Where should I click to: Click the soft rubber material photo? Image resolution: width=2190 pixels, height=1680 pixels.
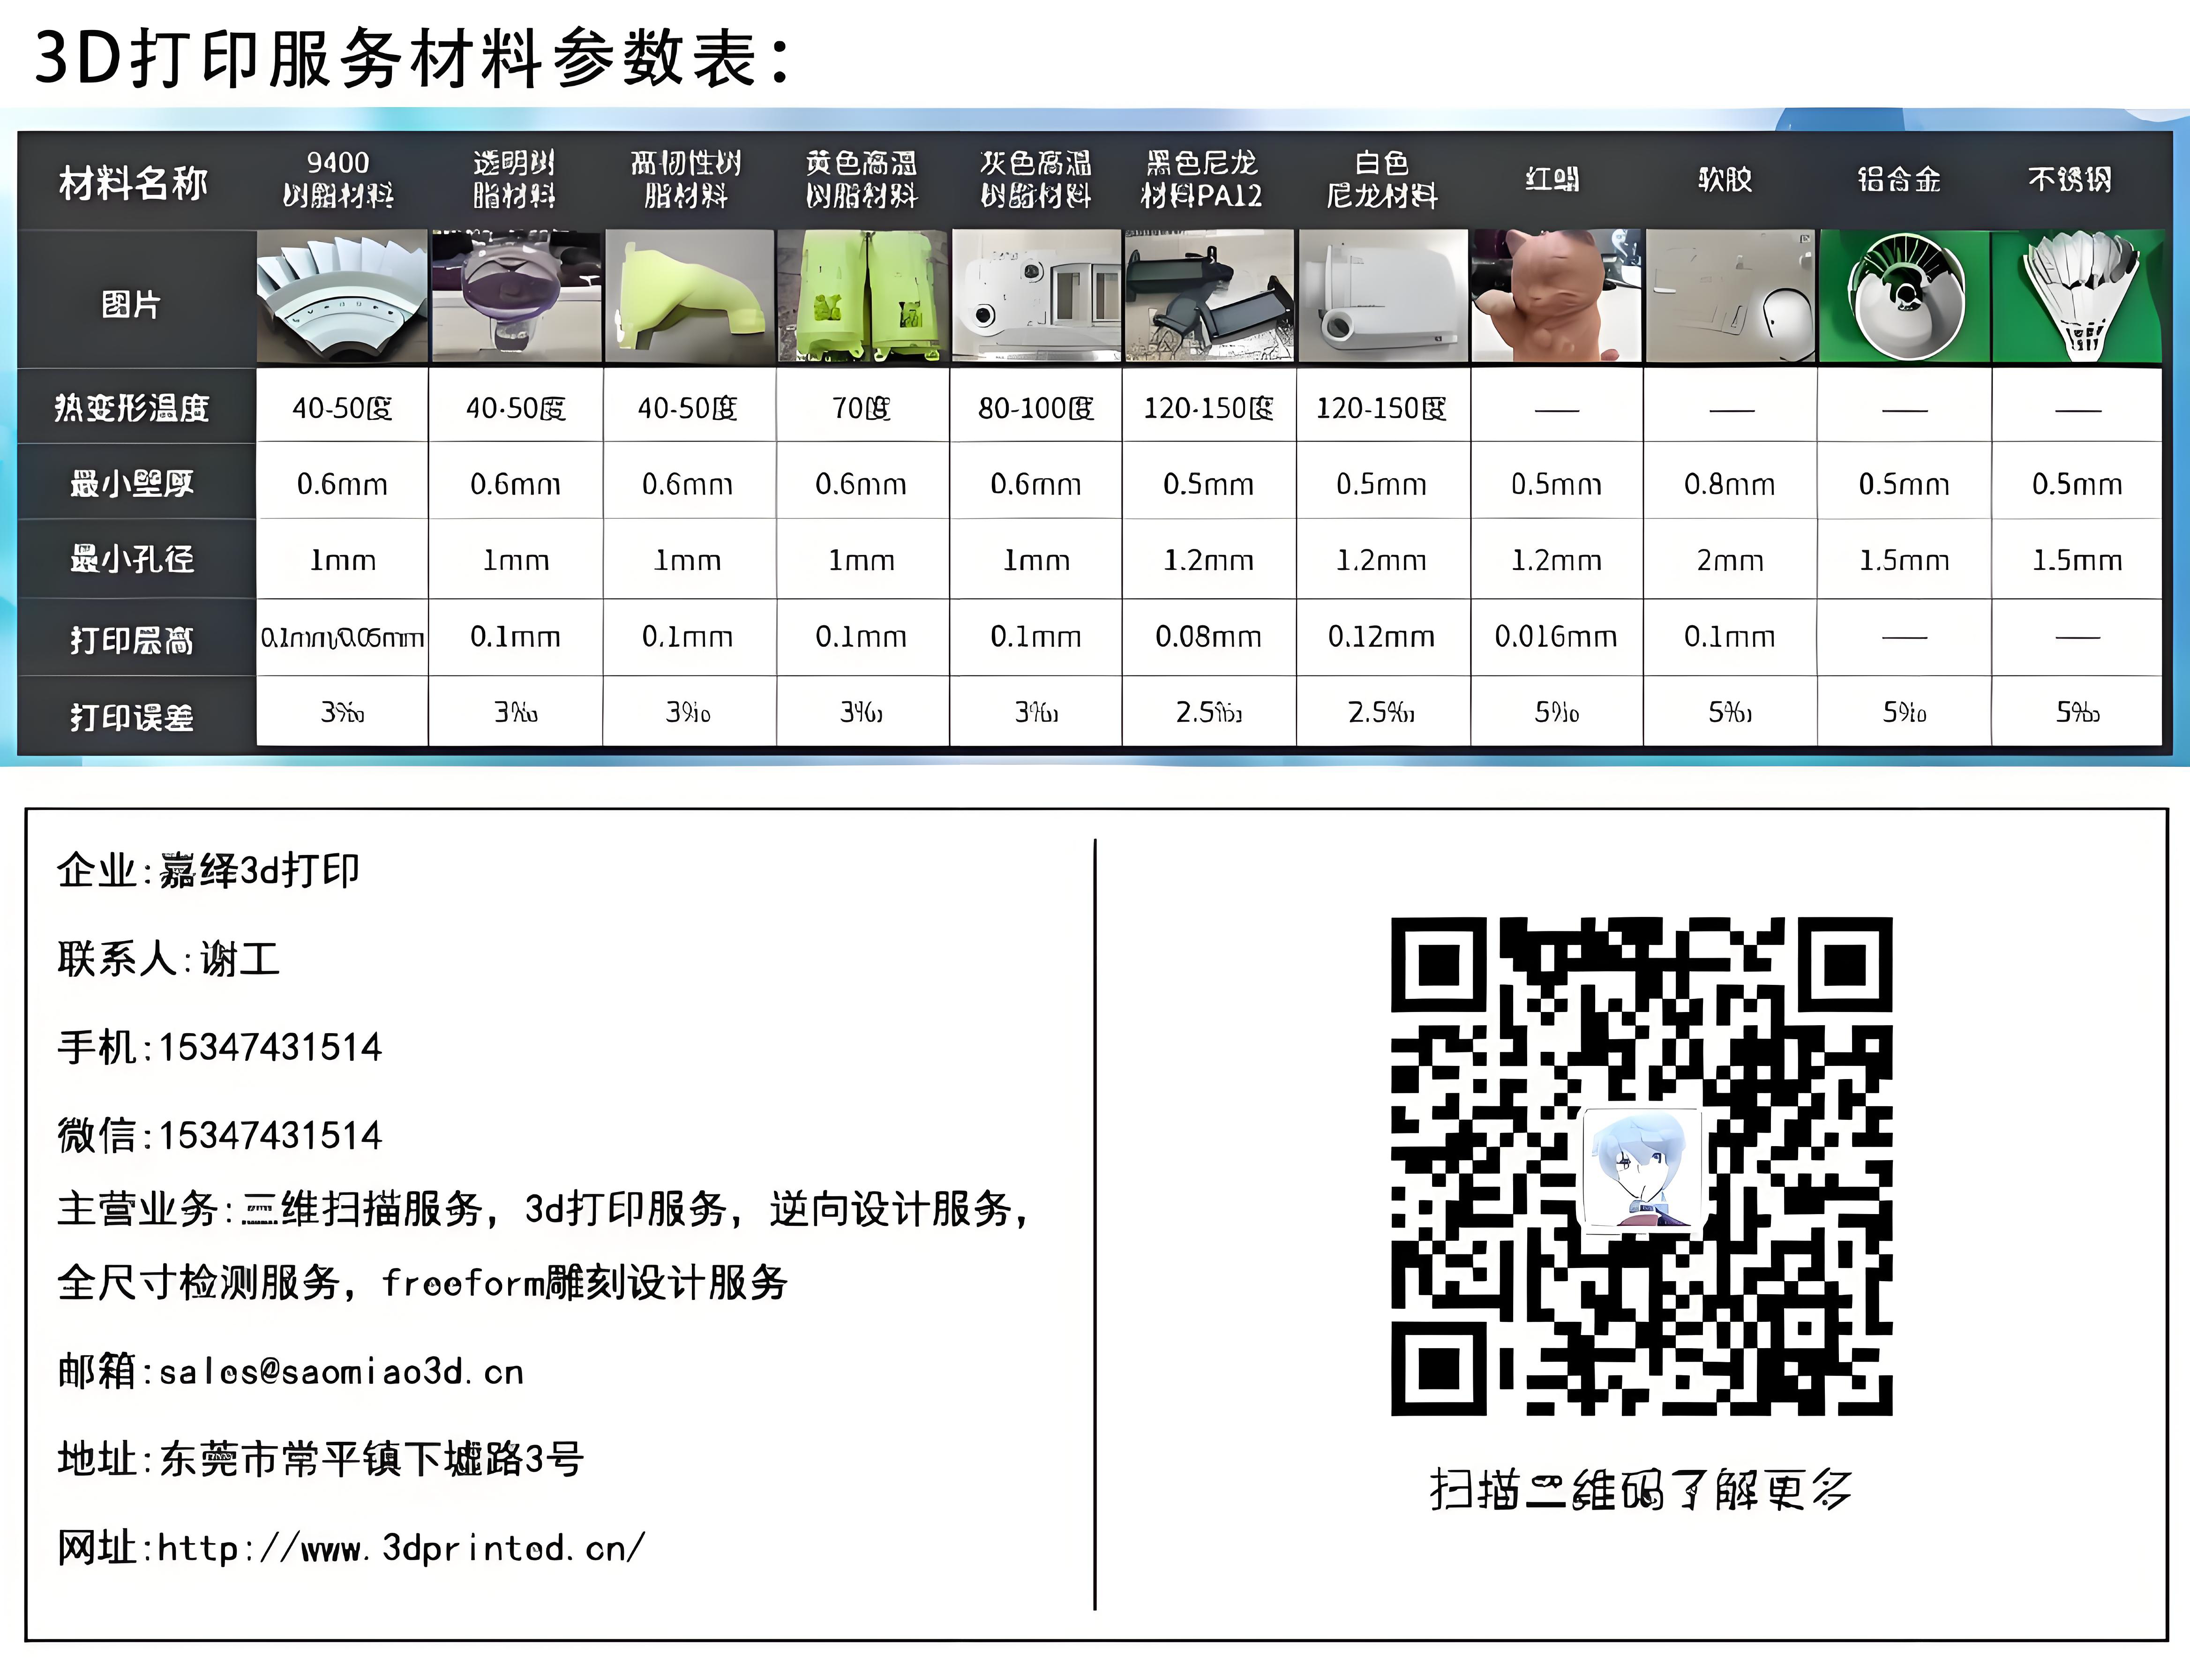(x=1730, y=296)
